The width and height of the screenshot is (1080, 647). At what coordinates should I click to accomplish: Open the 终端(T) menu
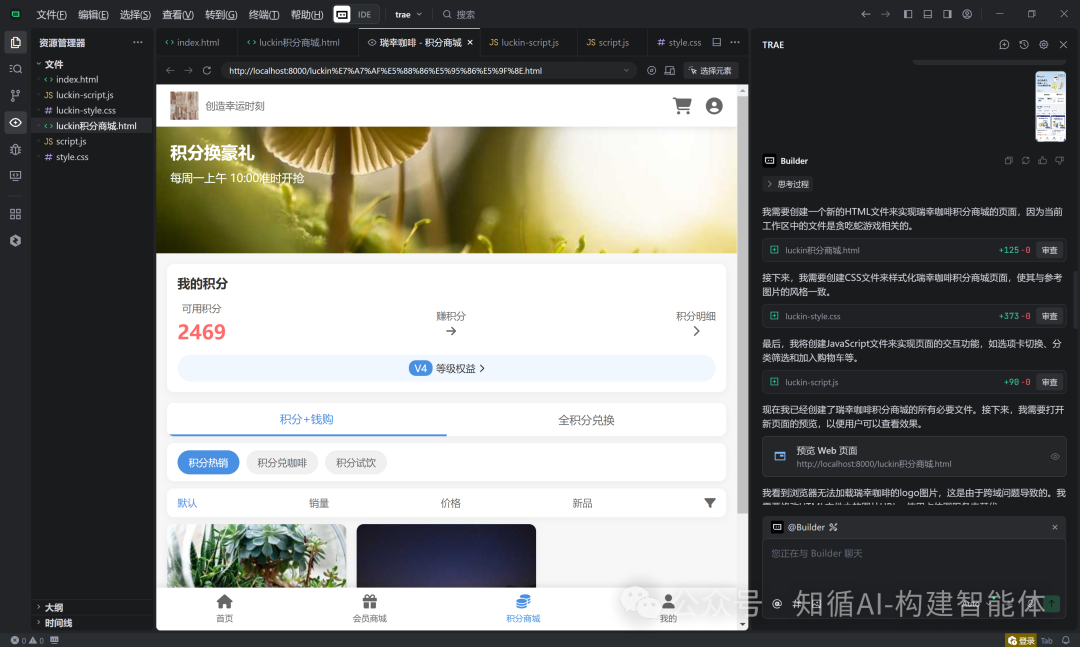[264, 14]
